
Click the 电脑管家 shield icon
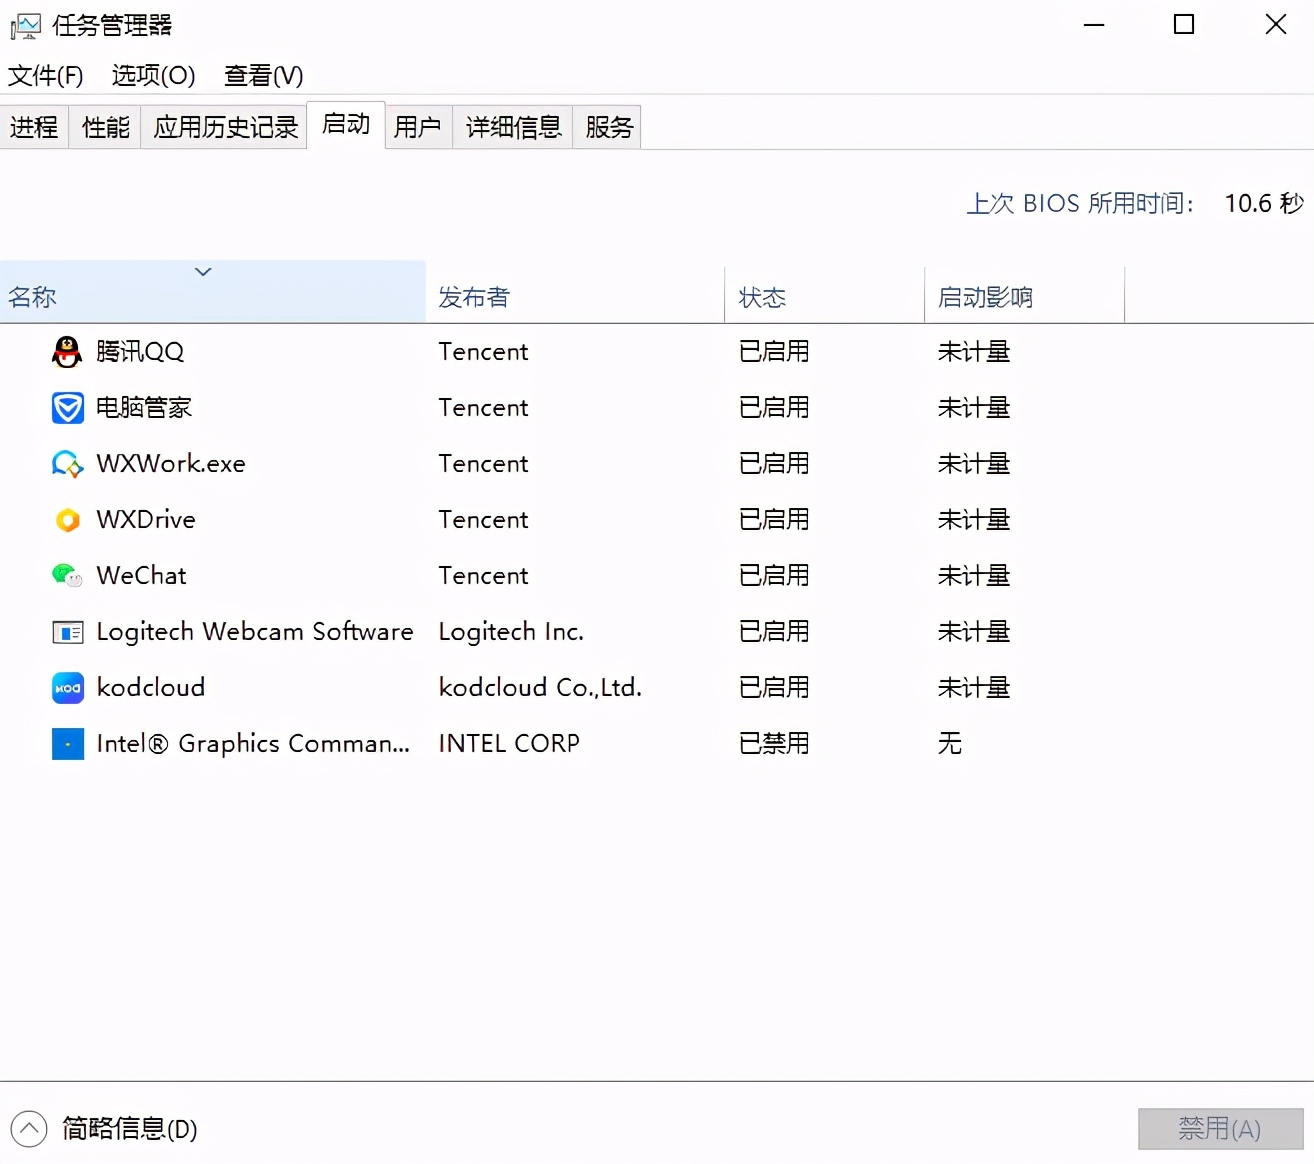(67, 408)
